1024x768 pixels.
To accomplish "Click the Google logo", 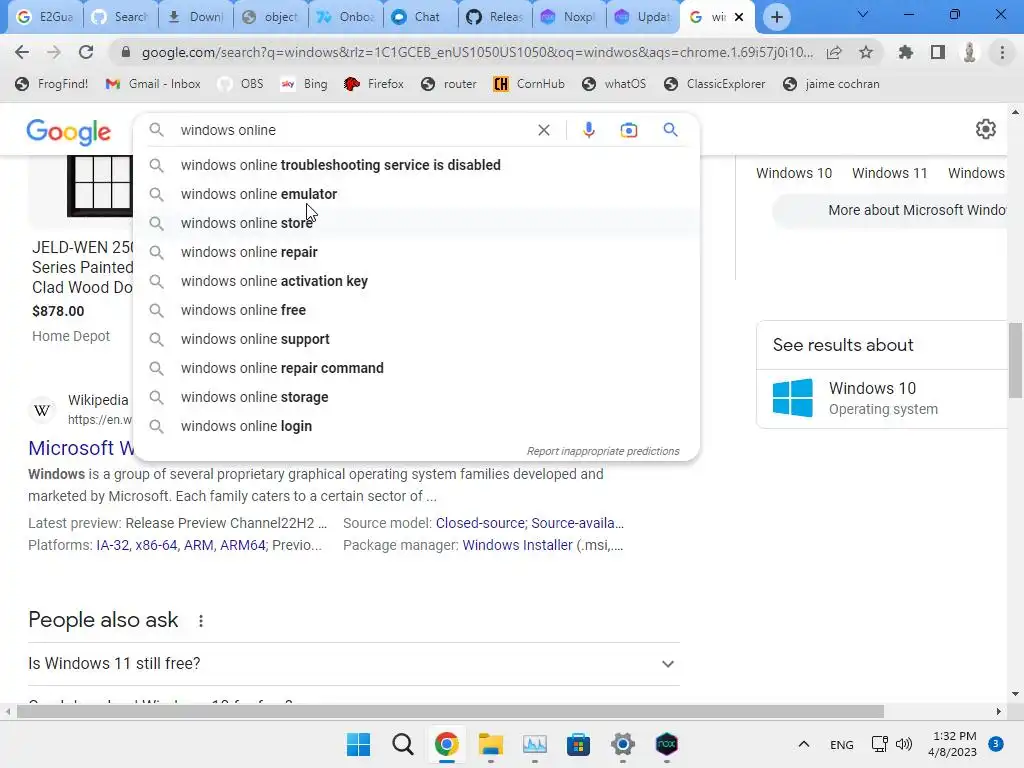I will 69,132.
